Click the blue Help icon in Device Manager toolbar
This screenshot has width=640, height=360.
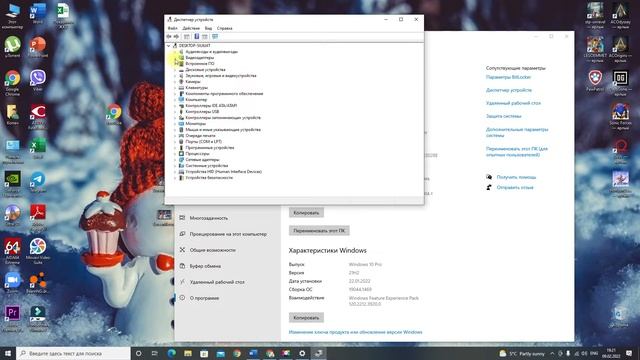[197, 37]
